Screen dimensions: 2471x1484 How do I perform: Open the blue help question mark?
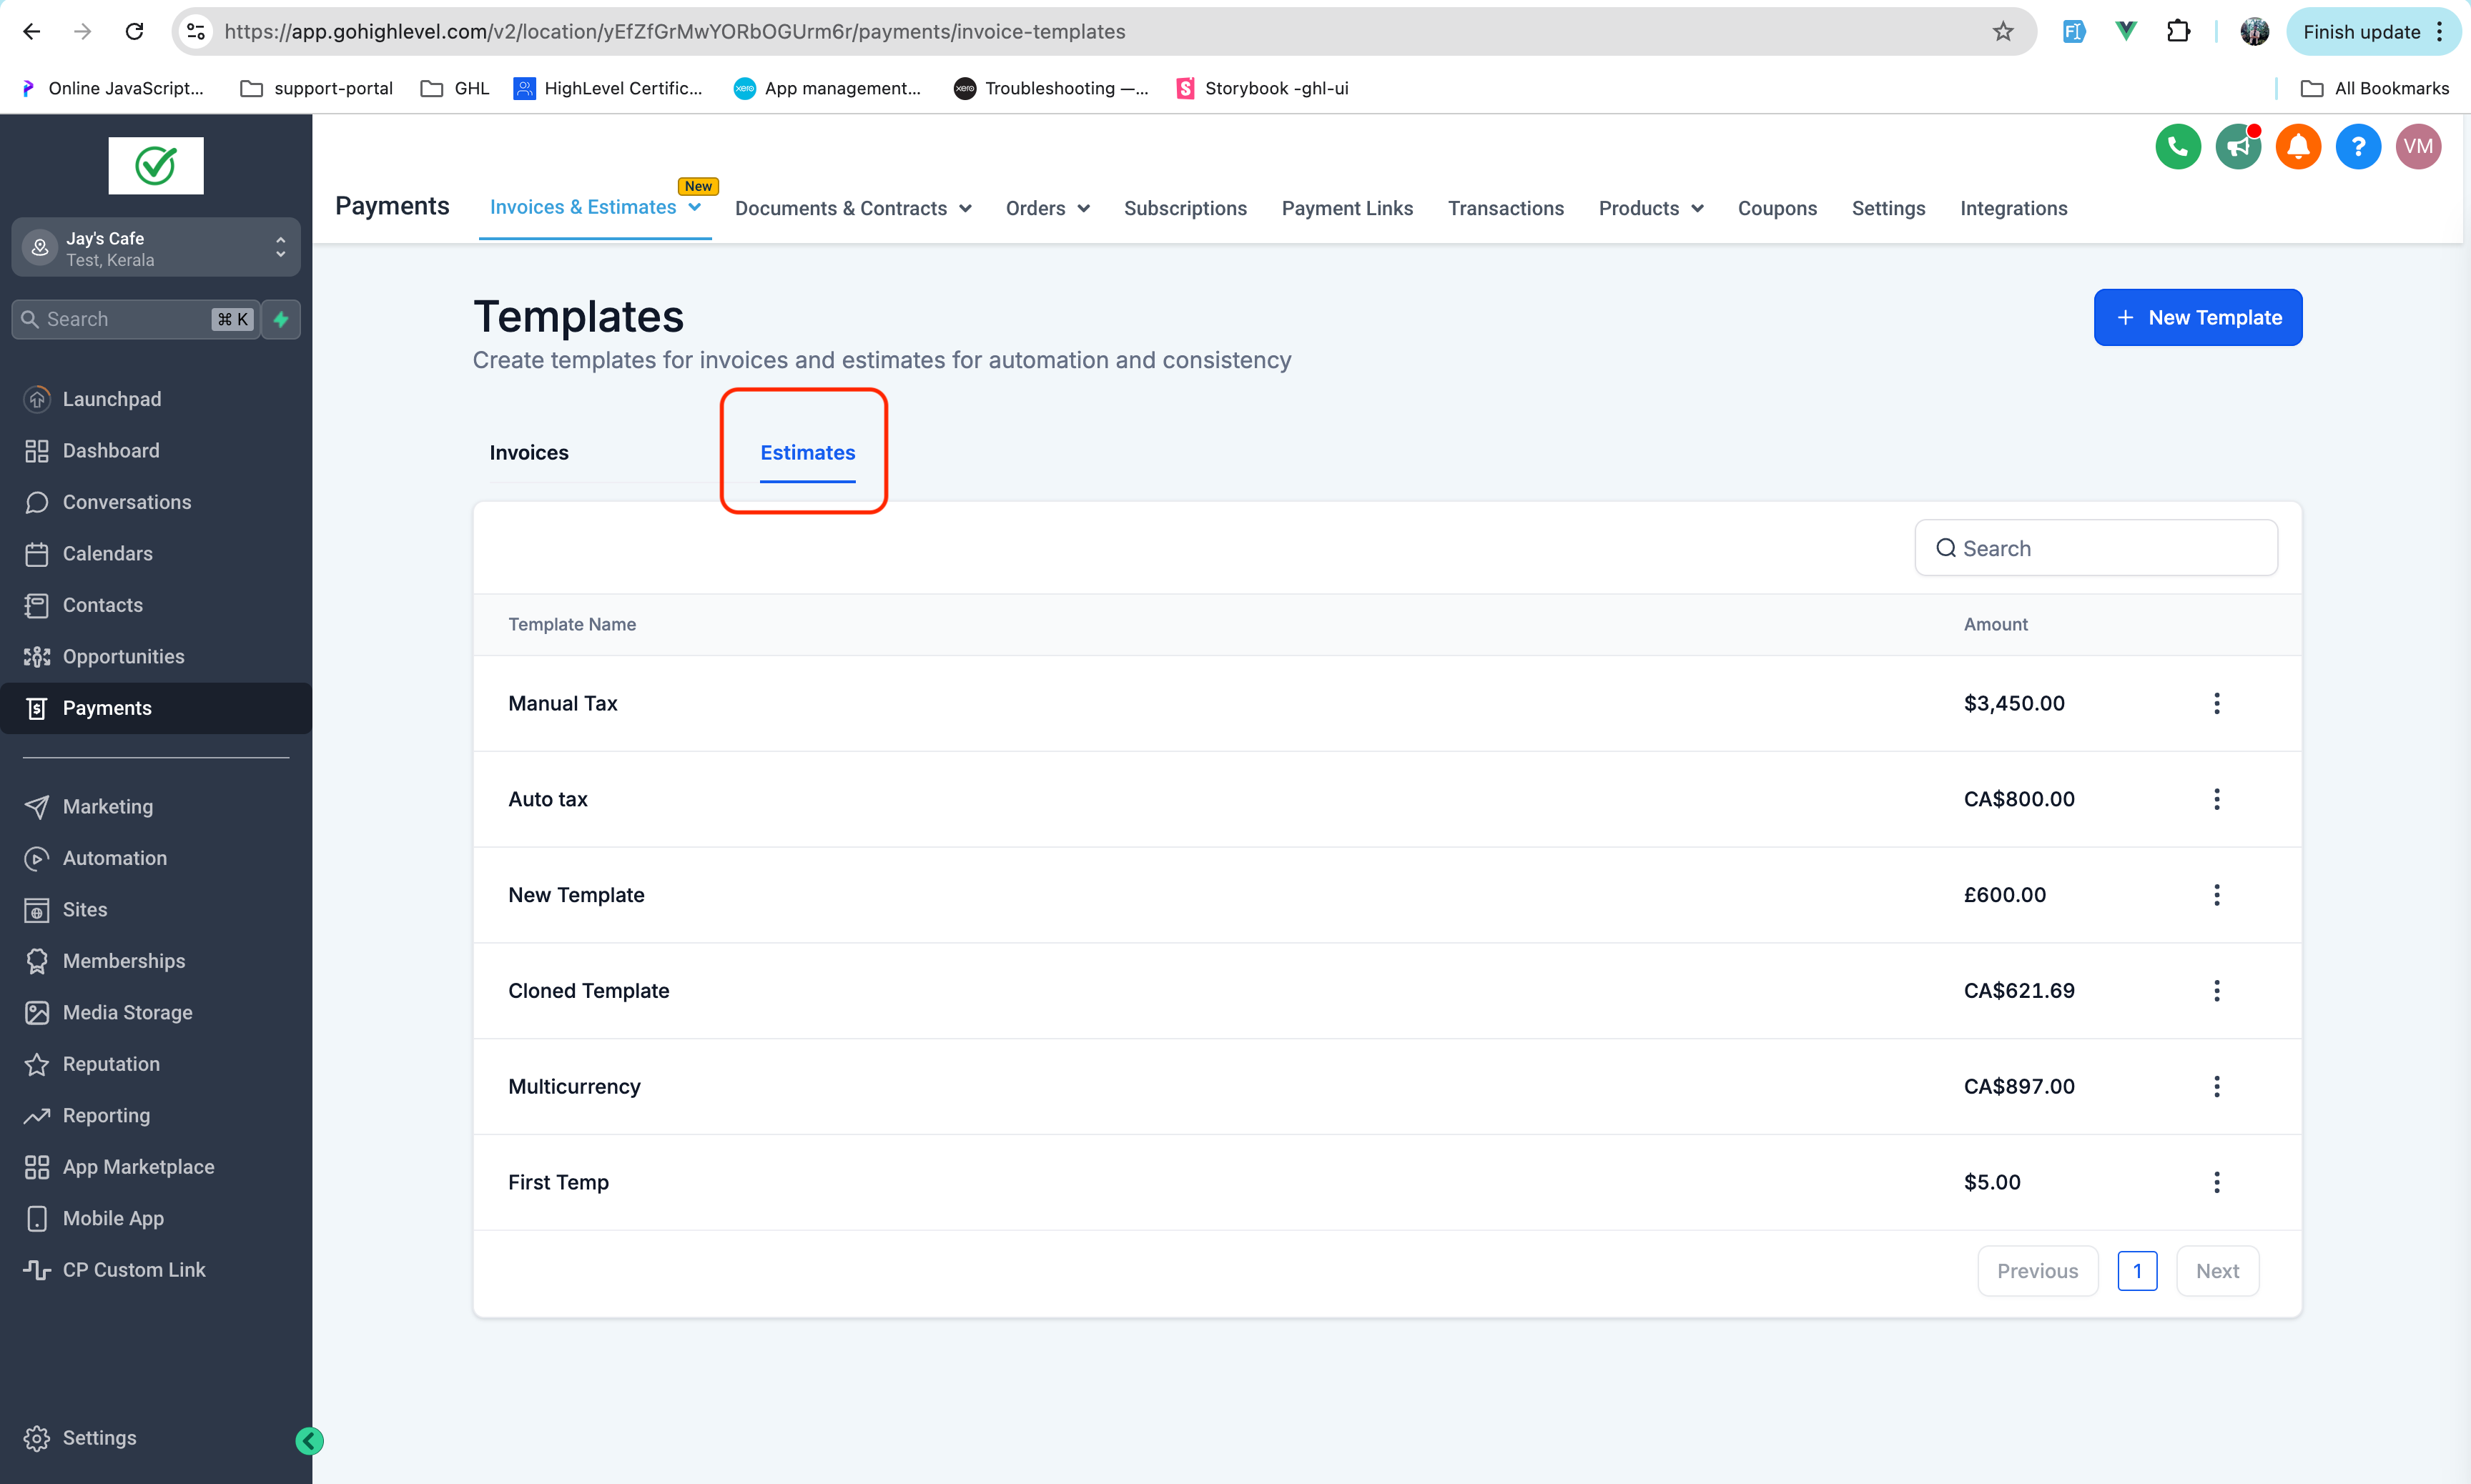[x=2358, y=147]
